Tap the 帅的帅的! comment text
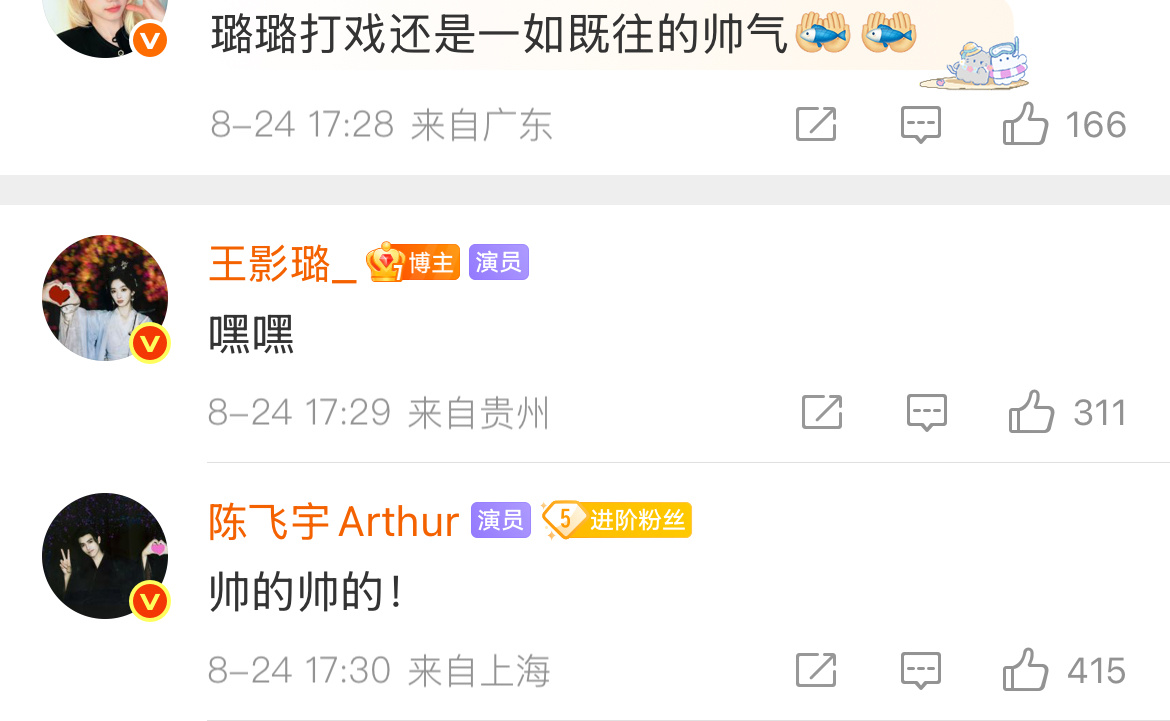Image resolution: width=1170 pixels, height=721 pixels. point(306,592)
